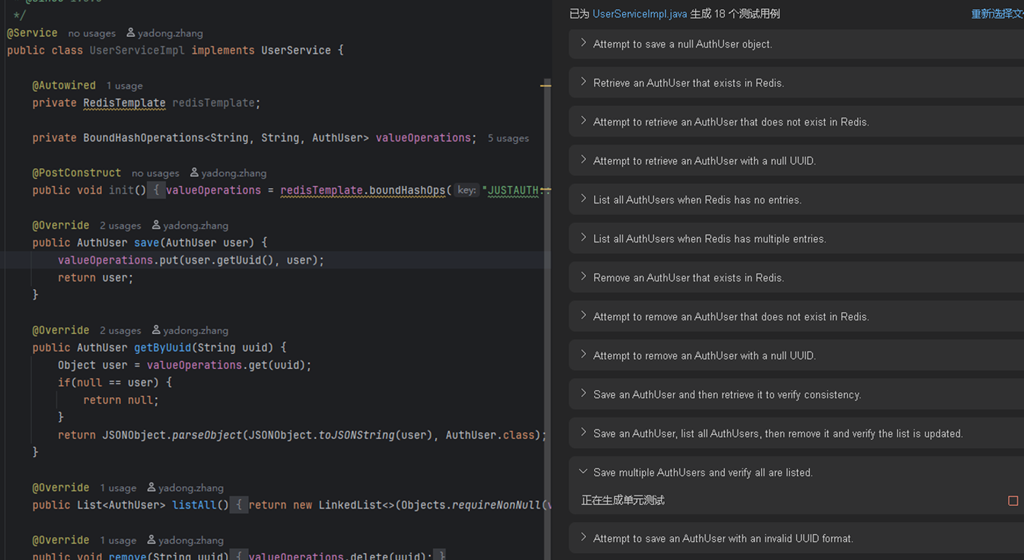This screenshot has width=1024, height=560.
Task: Open the UserServiceImpl.java file link
Action: pos(639,14)
